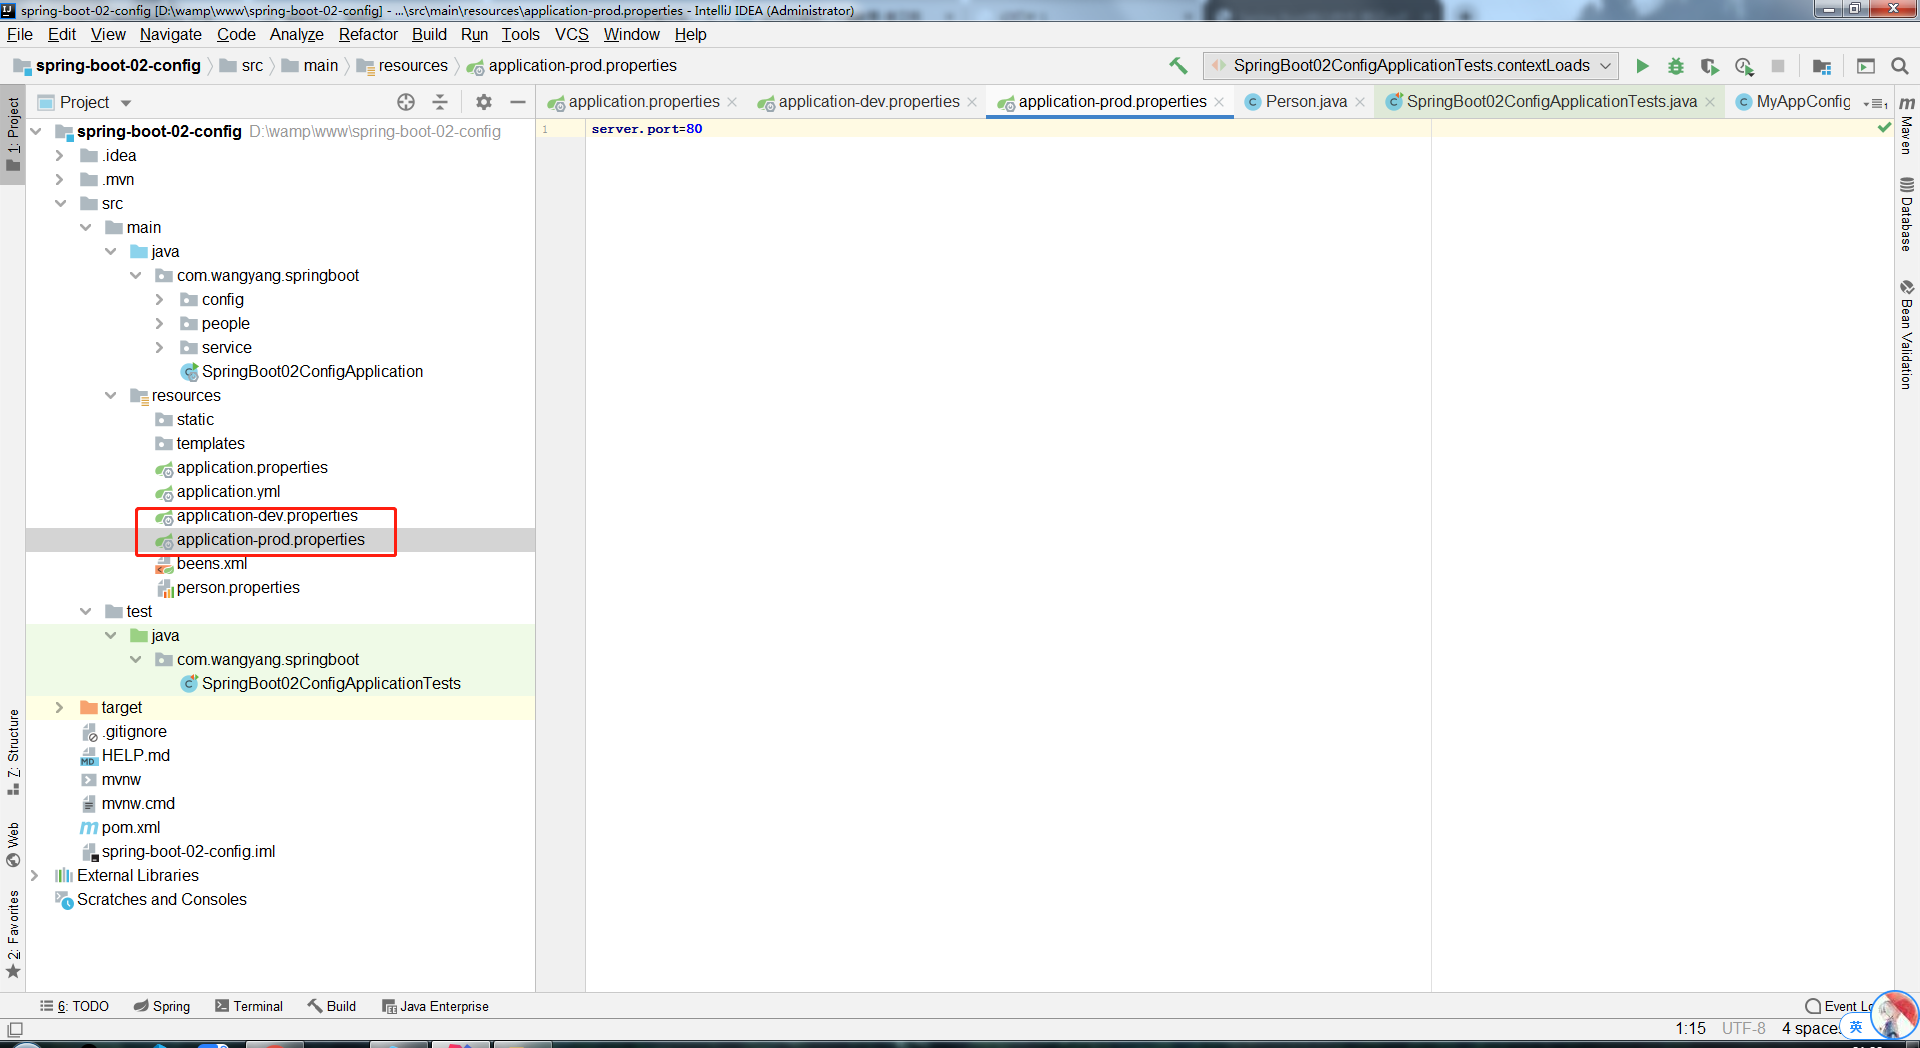
Task: Click the server.port=80 line in the editor
Action: (x=647, y=129)
